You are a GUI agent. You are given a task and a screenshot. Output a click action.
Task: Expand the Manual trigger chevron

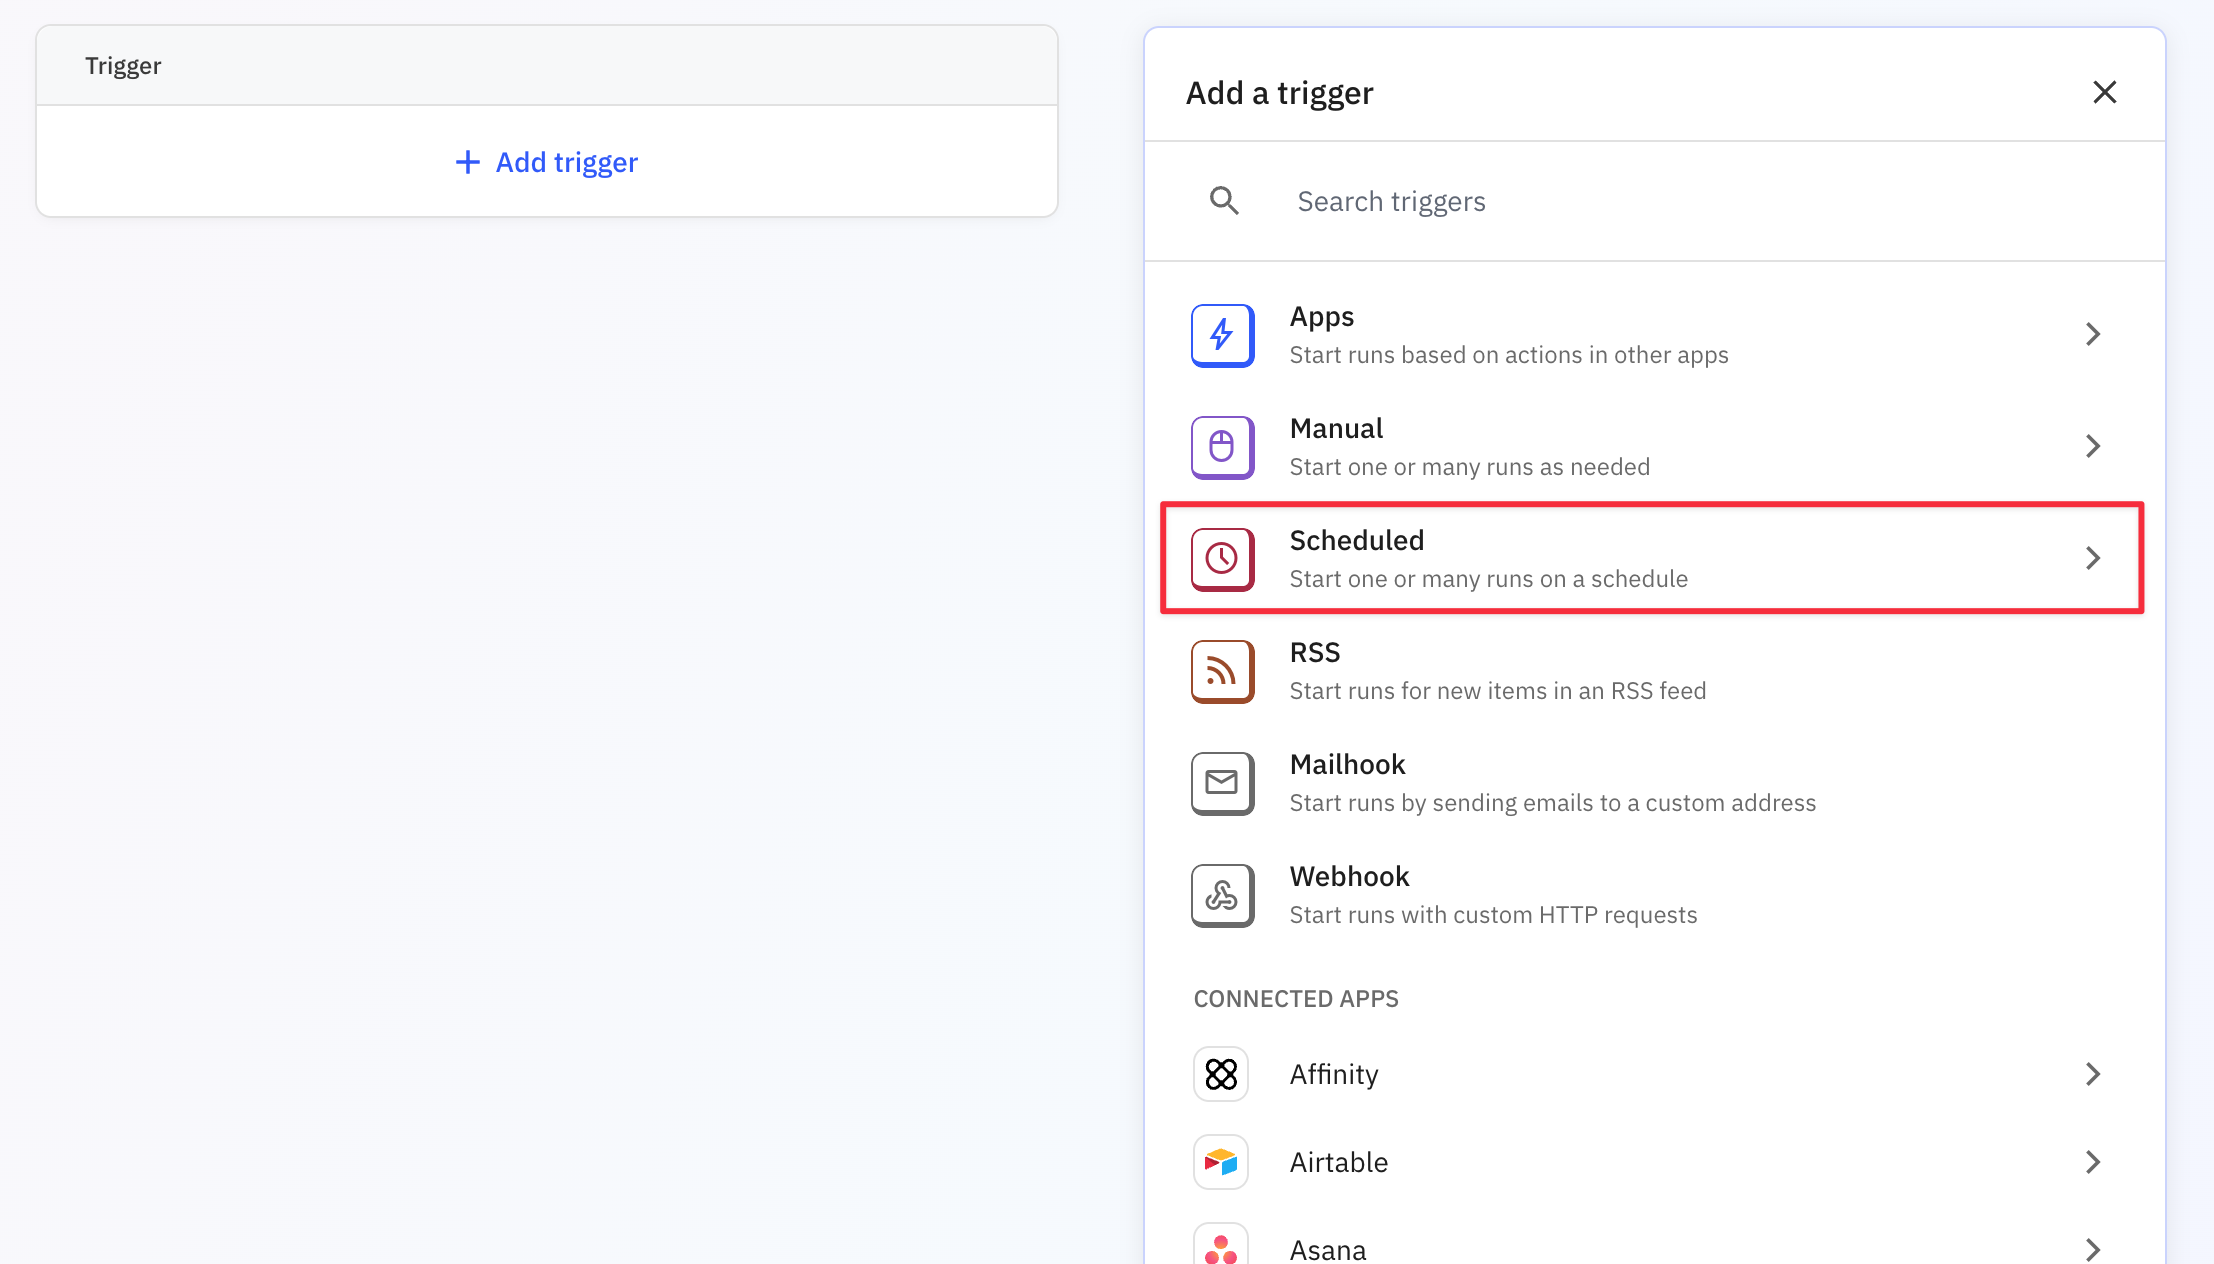point(2093,446)
